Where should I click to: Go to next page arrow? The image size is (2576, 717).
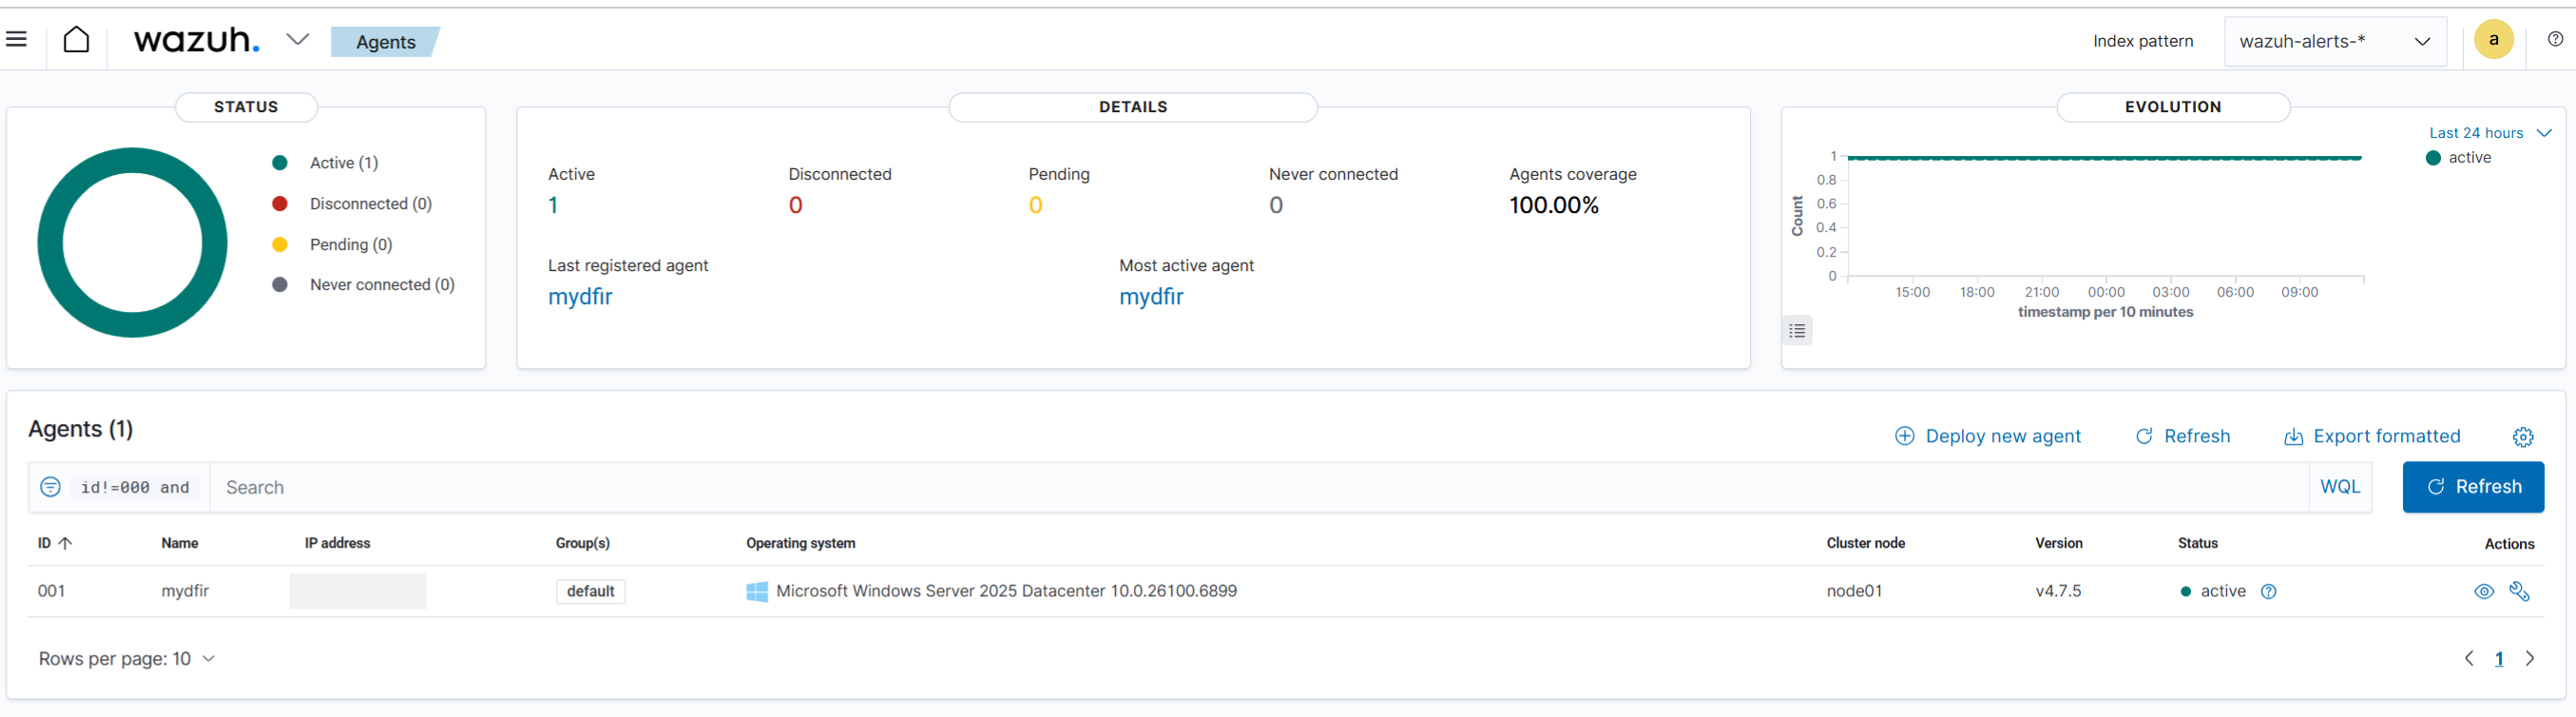[x=2529, y=659]
